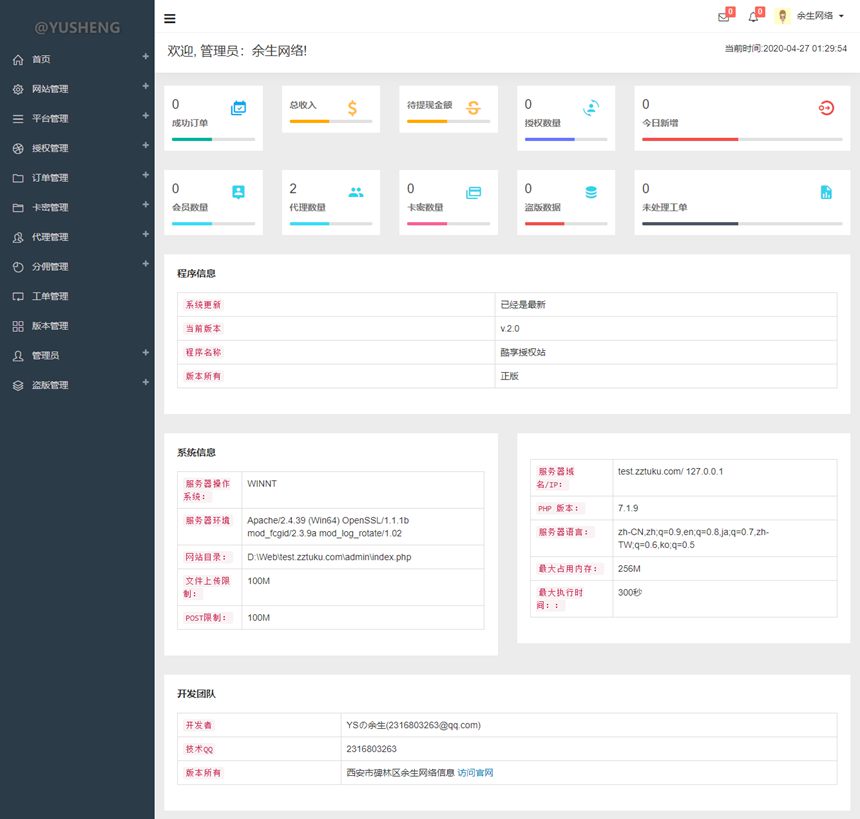The width and height of the screenshot is (860, 819).
Task: Open 版本管理 in the sidebar
Action: (50, 326)
